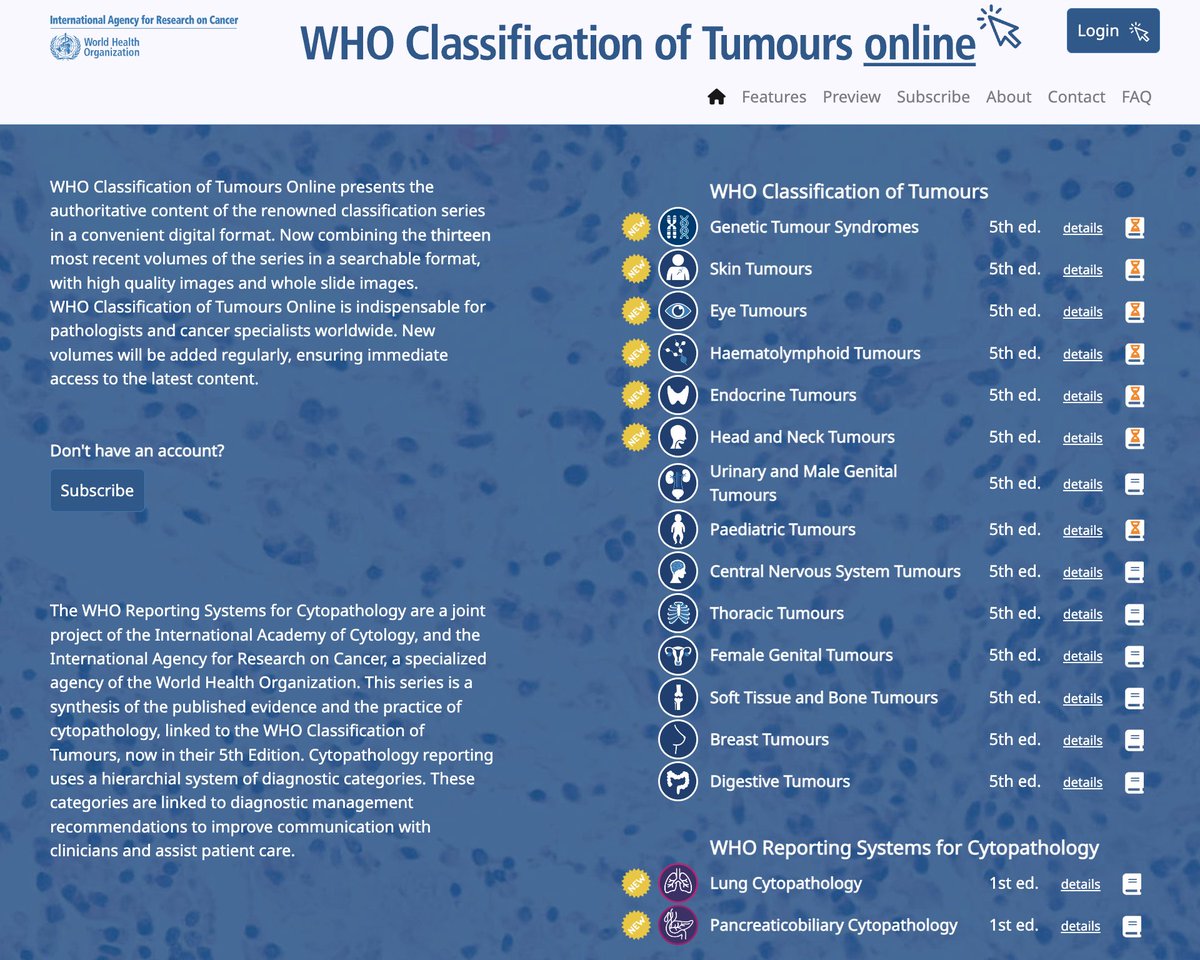The image size is (1200, 960).
Task: Open book icon for Thoracic Tumours
Action: 1134,614
